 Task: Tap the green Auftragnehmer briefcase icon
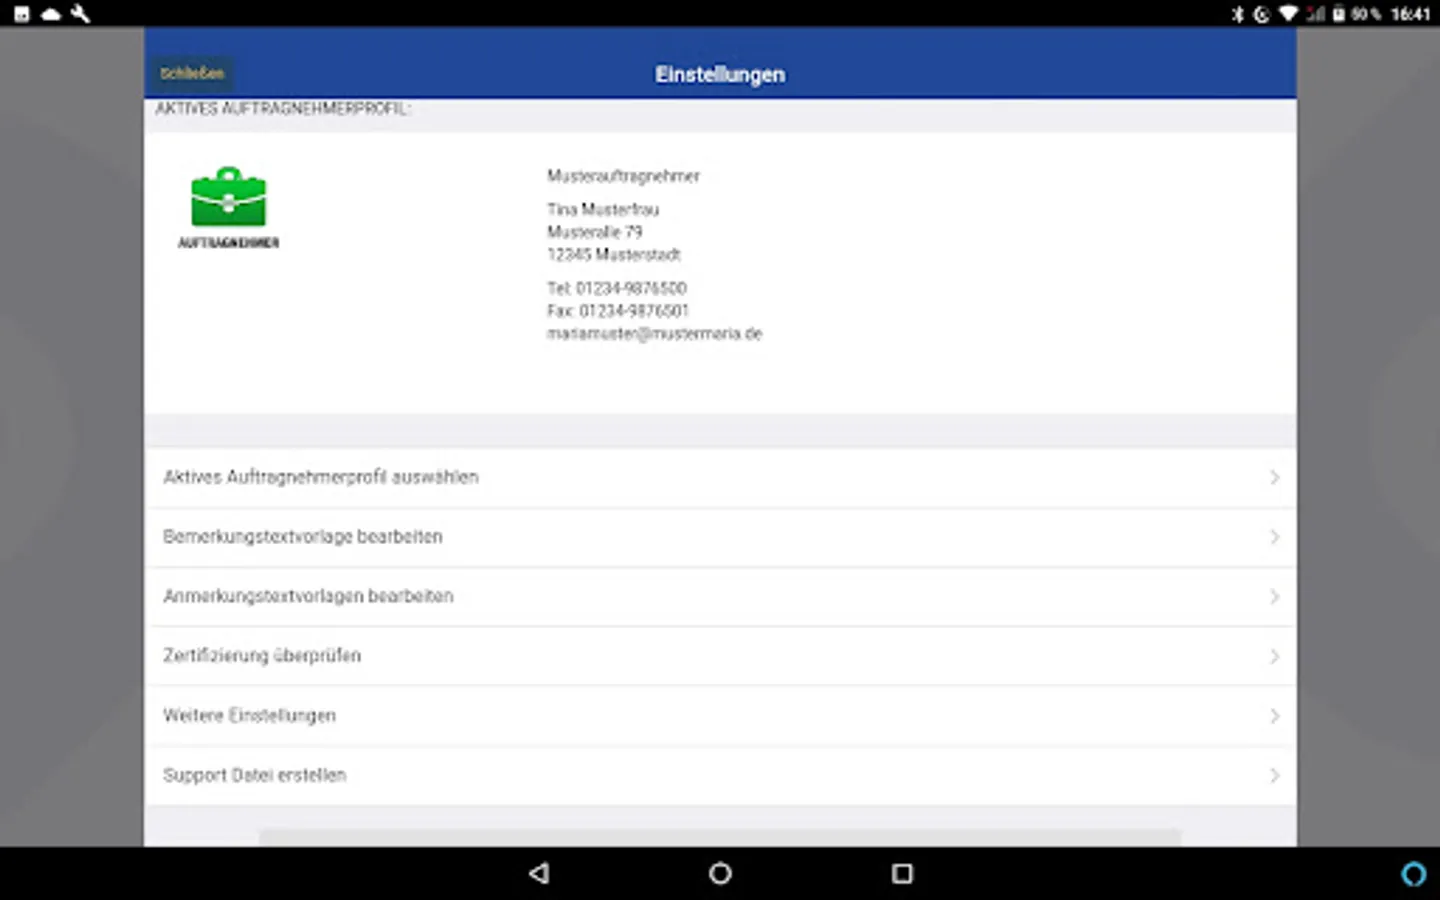[x=228, y=198]
